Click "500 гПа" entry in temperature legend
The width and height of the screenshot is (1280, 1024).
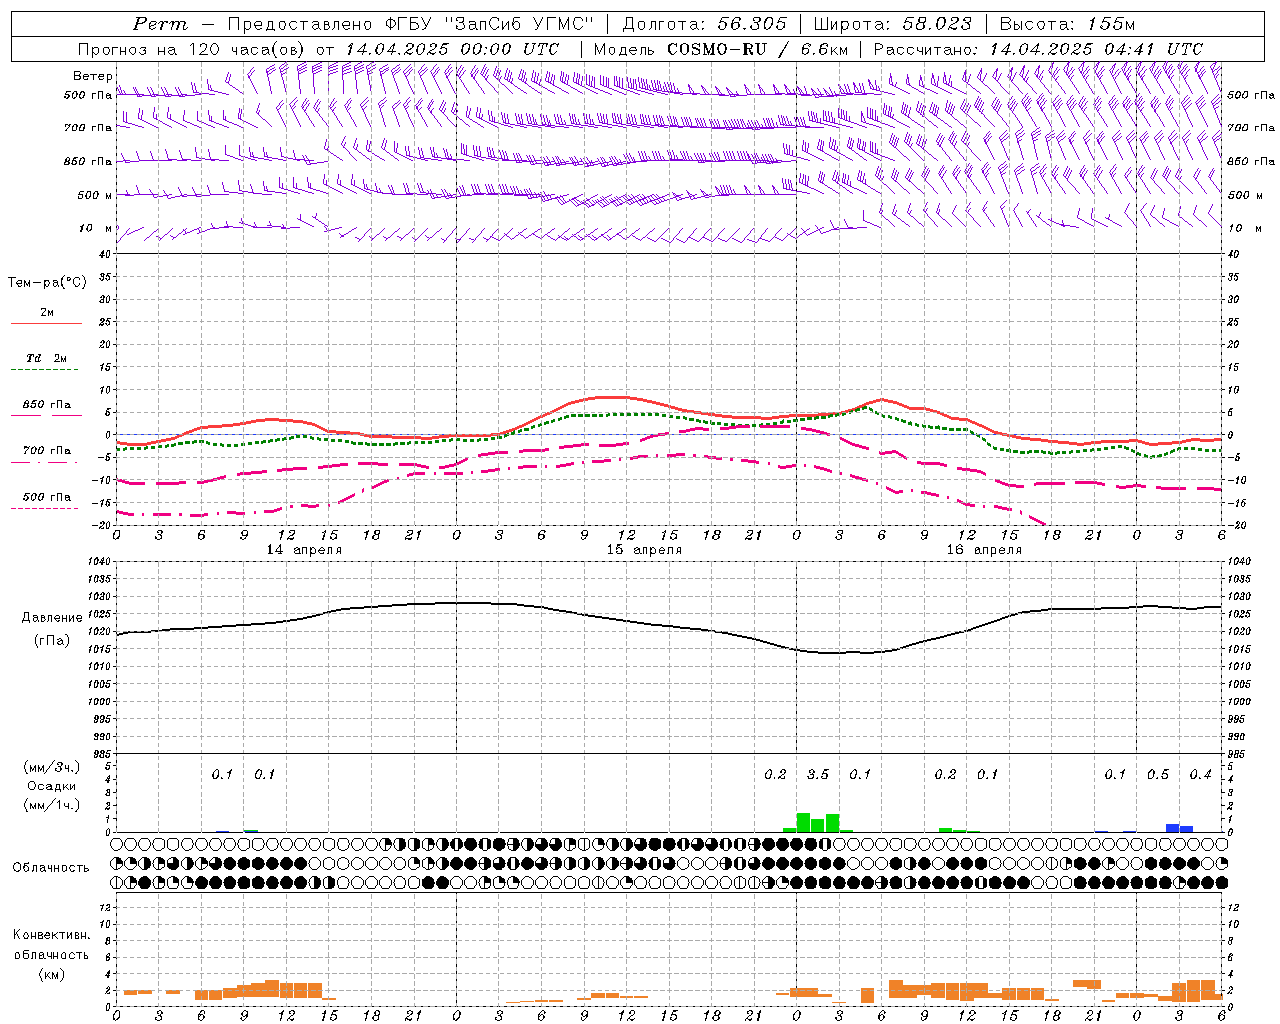pyautogui.click(x=47, y=497)
